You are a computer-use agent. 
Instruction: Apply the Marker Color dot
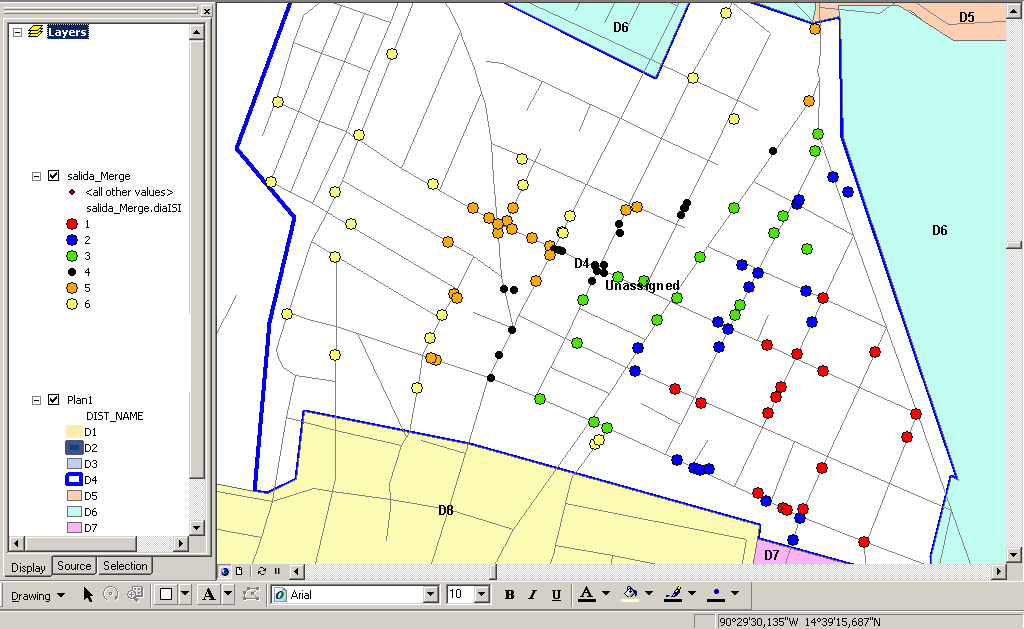(x=716, y=594)
